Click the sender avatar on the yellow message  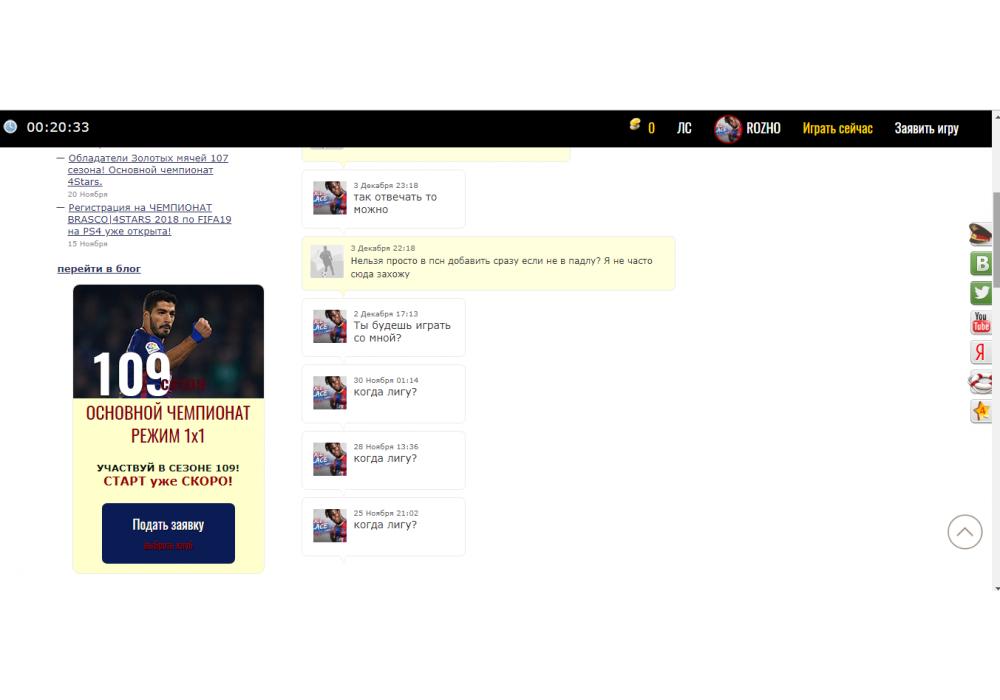point(328,261)
